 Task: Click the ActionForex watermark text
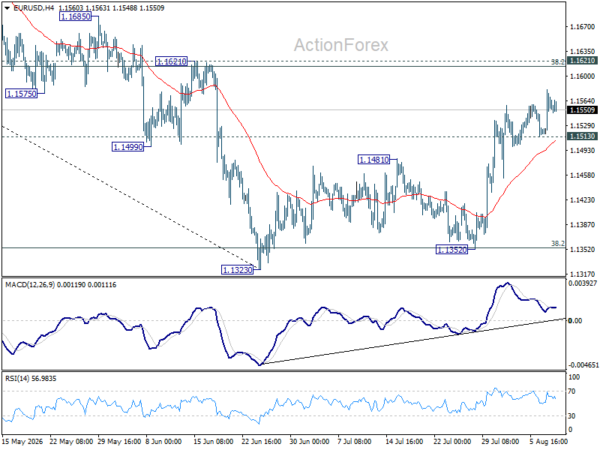(341, 45)
